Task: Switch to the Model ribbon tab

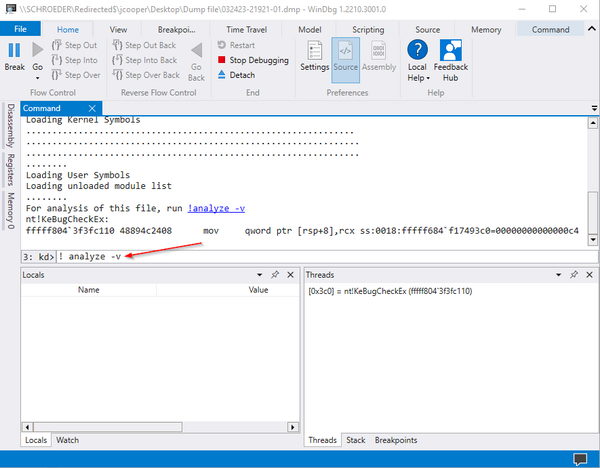Action: [x=310, y=29]
